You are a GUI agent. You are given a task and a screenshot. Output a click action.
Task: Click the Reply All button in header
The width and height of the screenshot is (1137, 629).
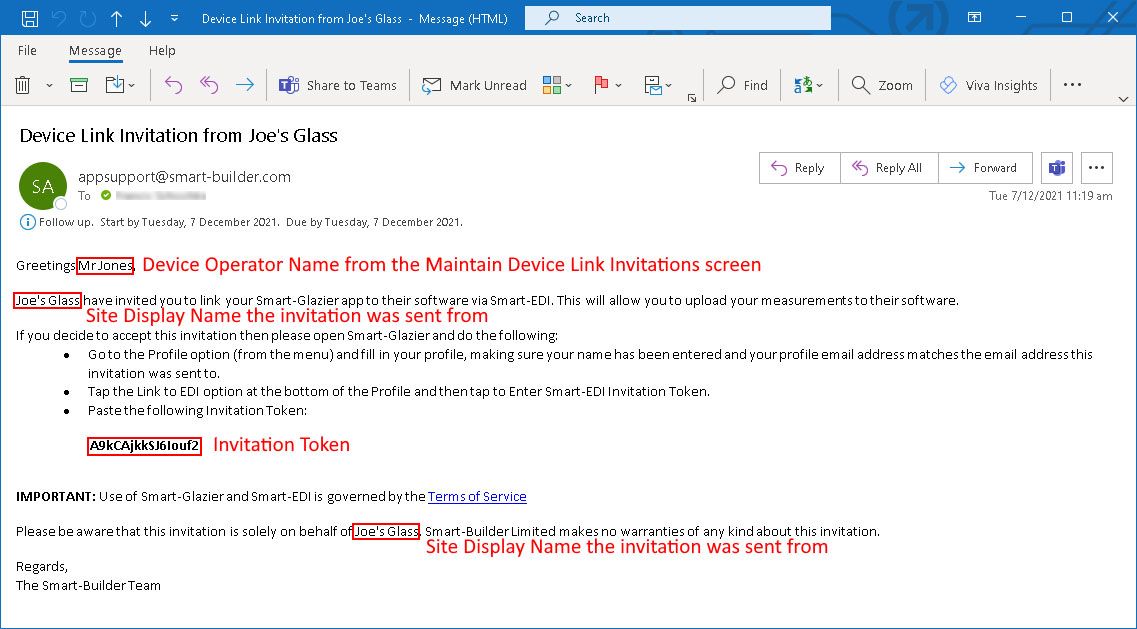coord(890,168)
